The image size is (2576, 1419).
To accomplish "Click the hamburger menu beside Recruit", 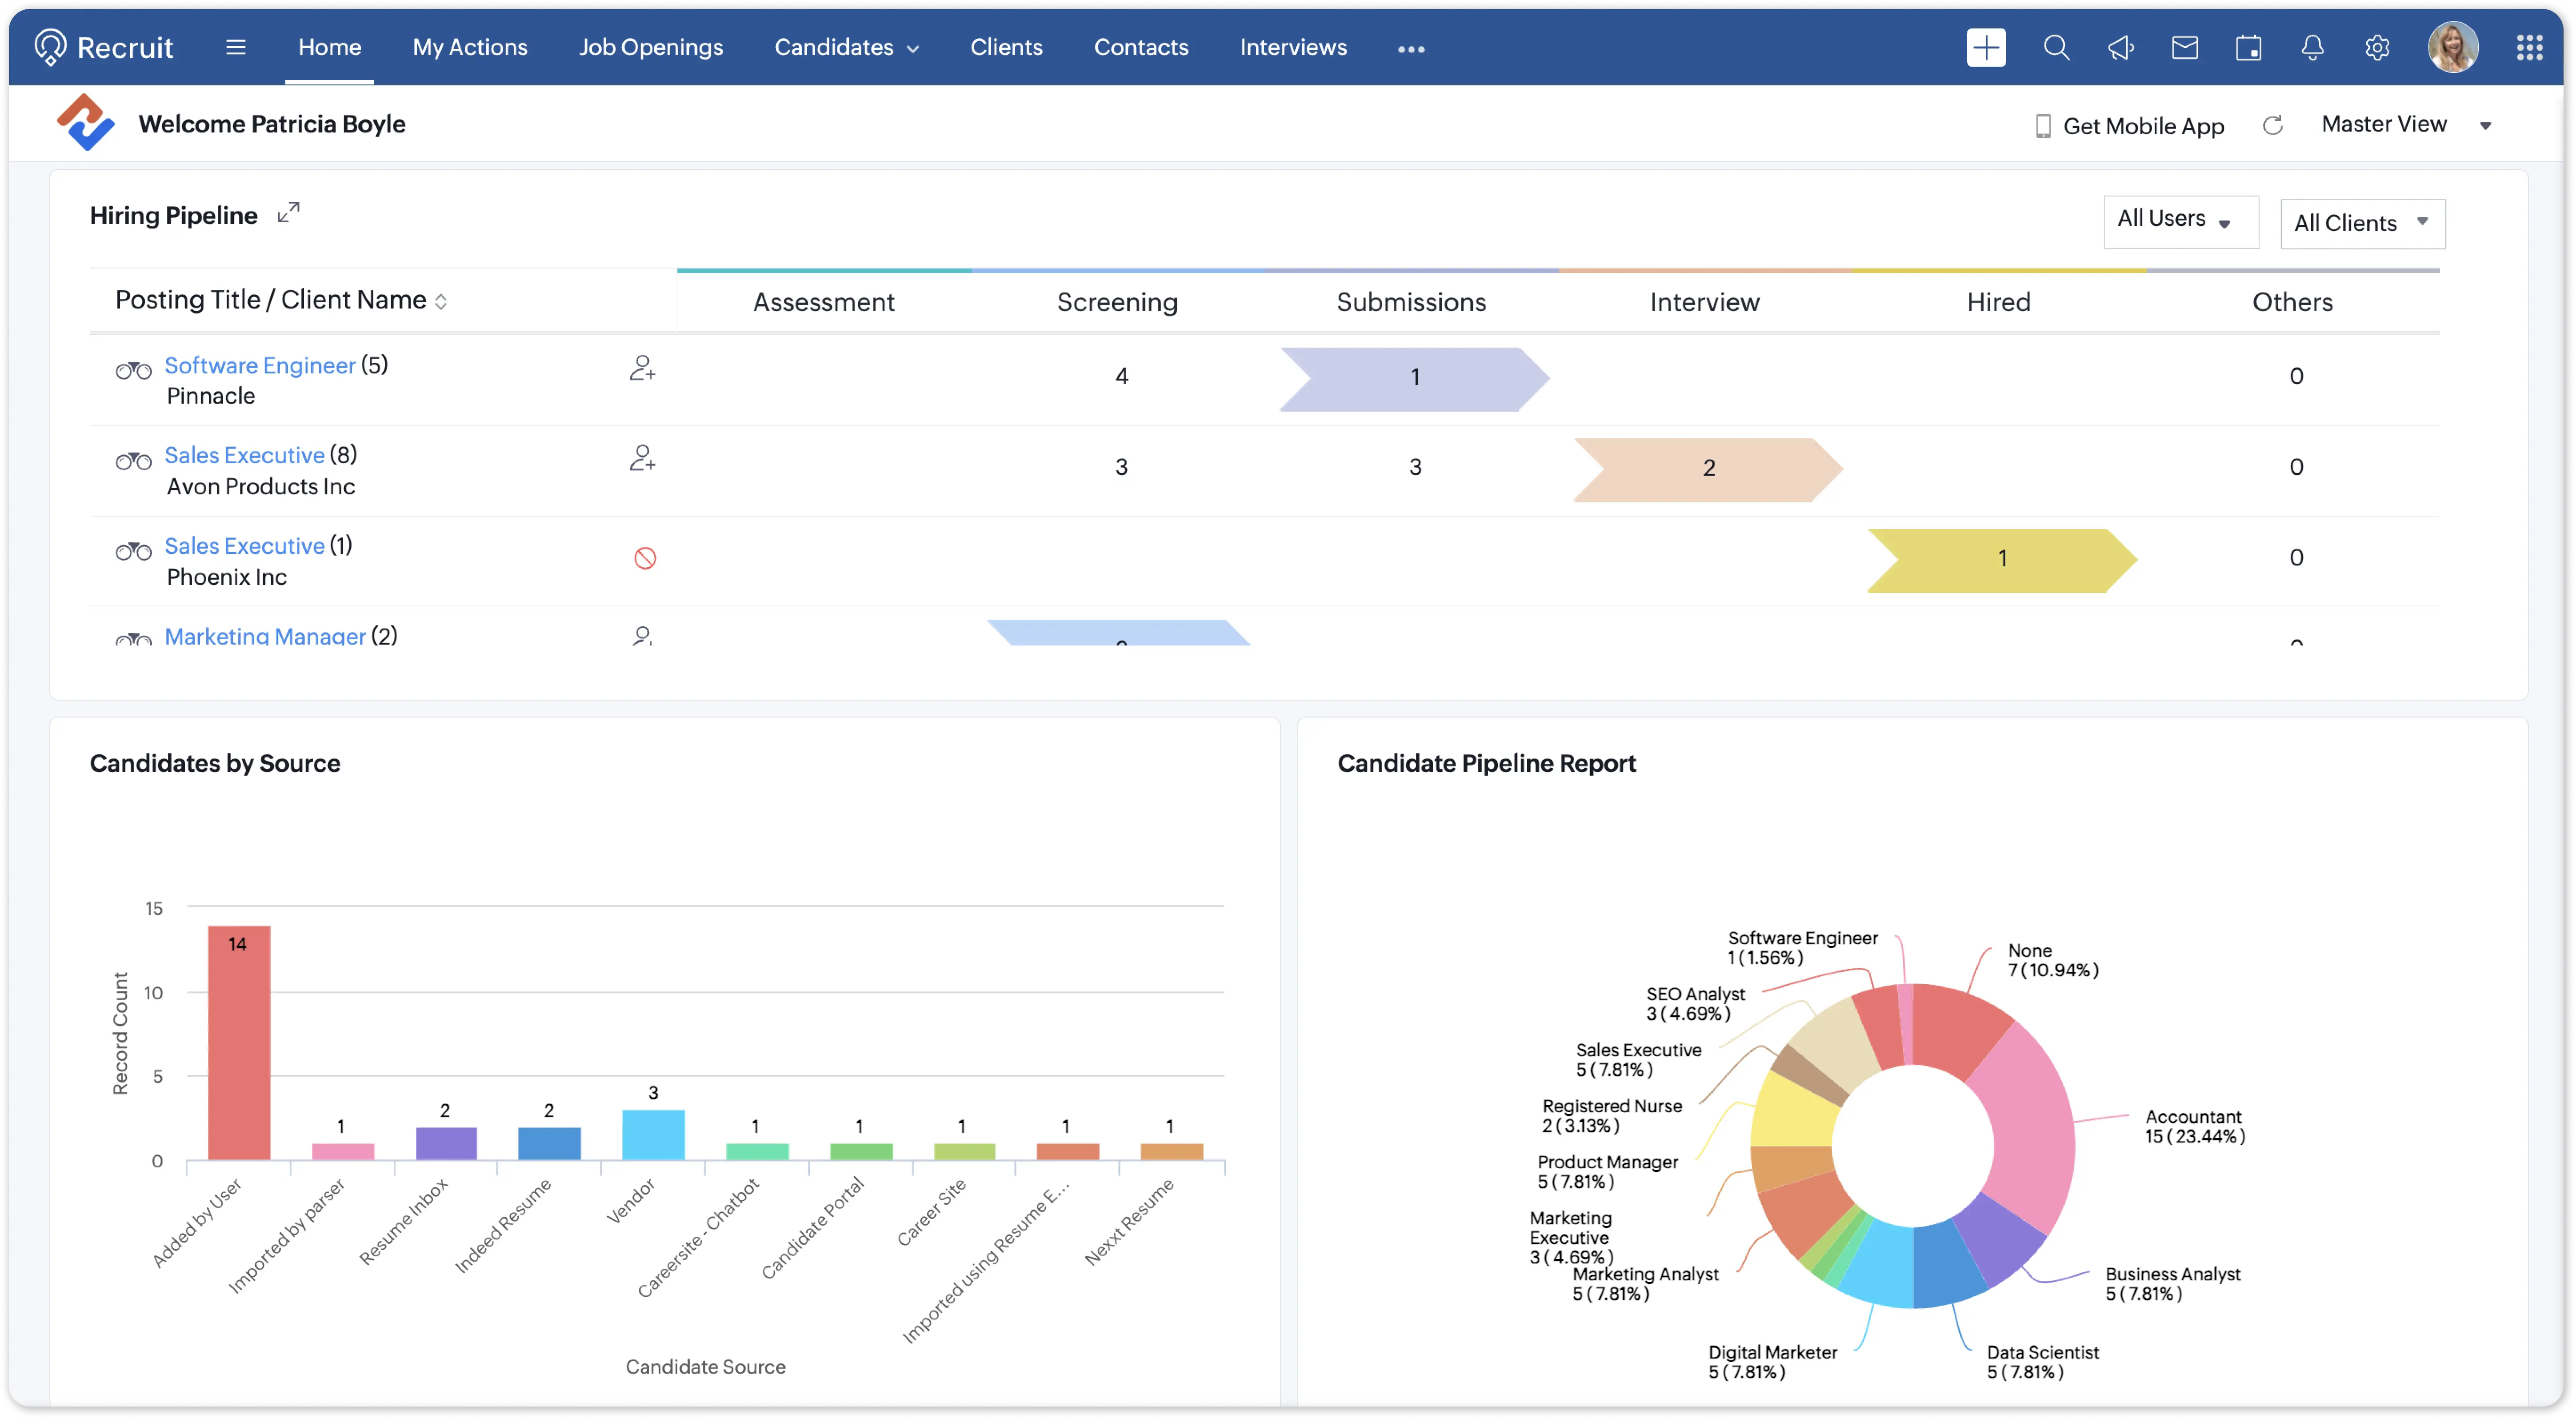I will (x=235, y=47).
